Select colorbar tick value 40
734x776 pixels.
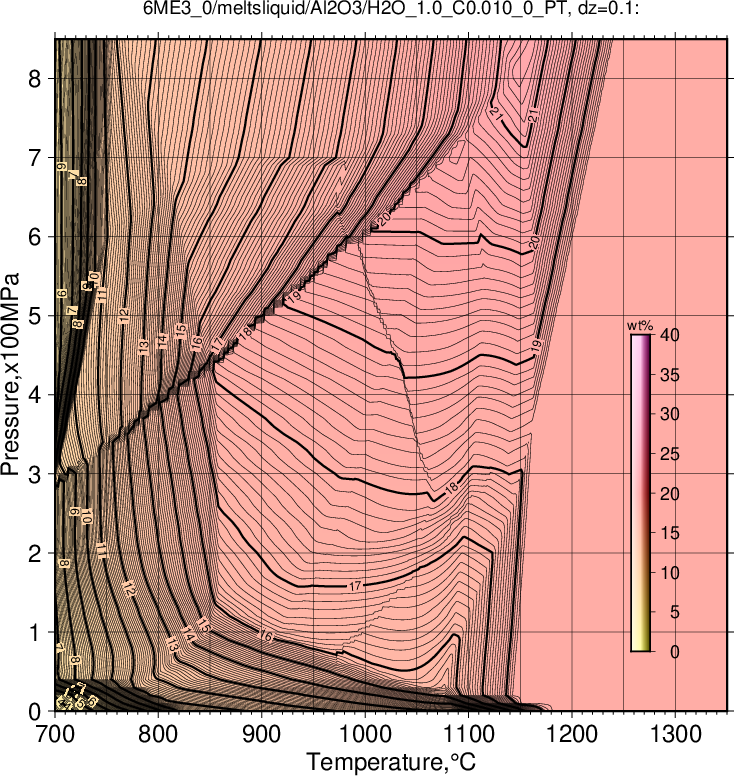(670, 335)
